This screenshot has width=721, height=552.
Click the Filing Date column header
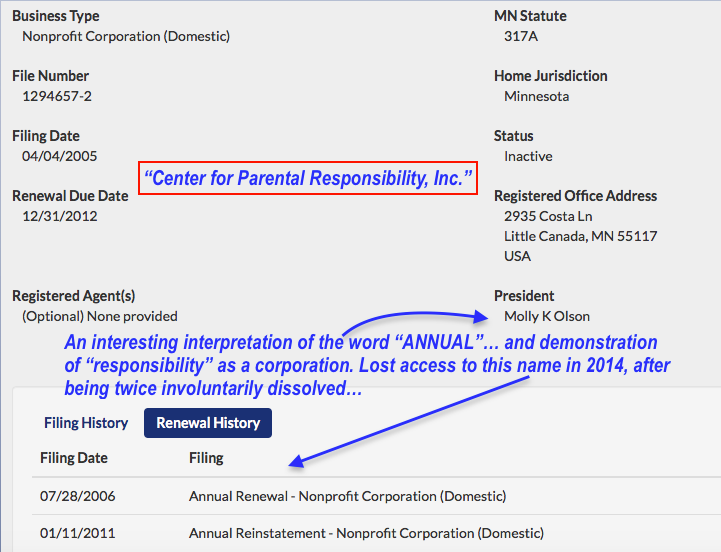coord(74,458)
